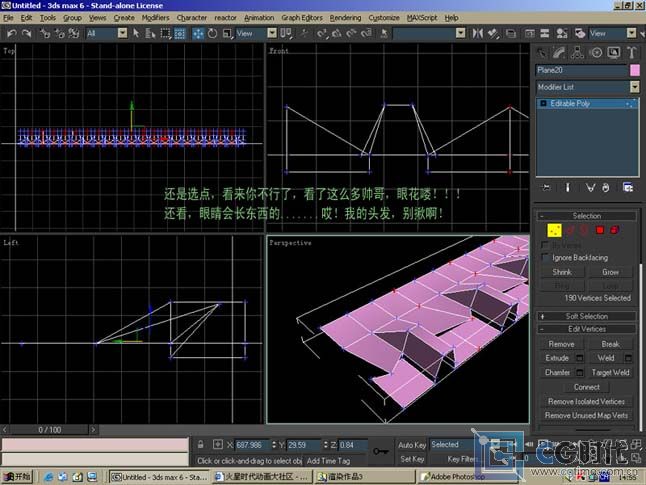
Task: Activate Bind to Space Warp tool
Action: coord(74,33)
